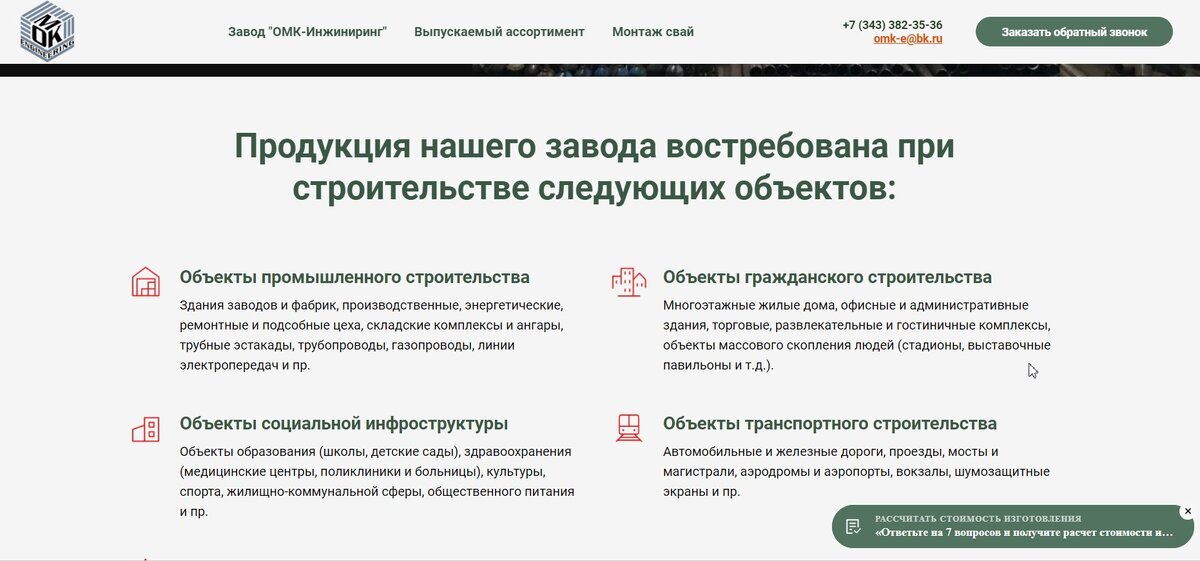Screen dimensions: 1200x561
Task: Open the Выпускаемый ассортимент menu item
Action: (499, 32)
